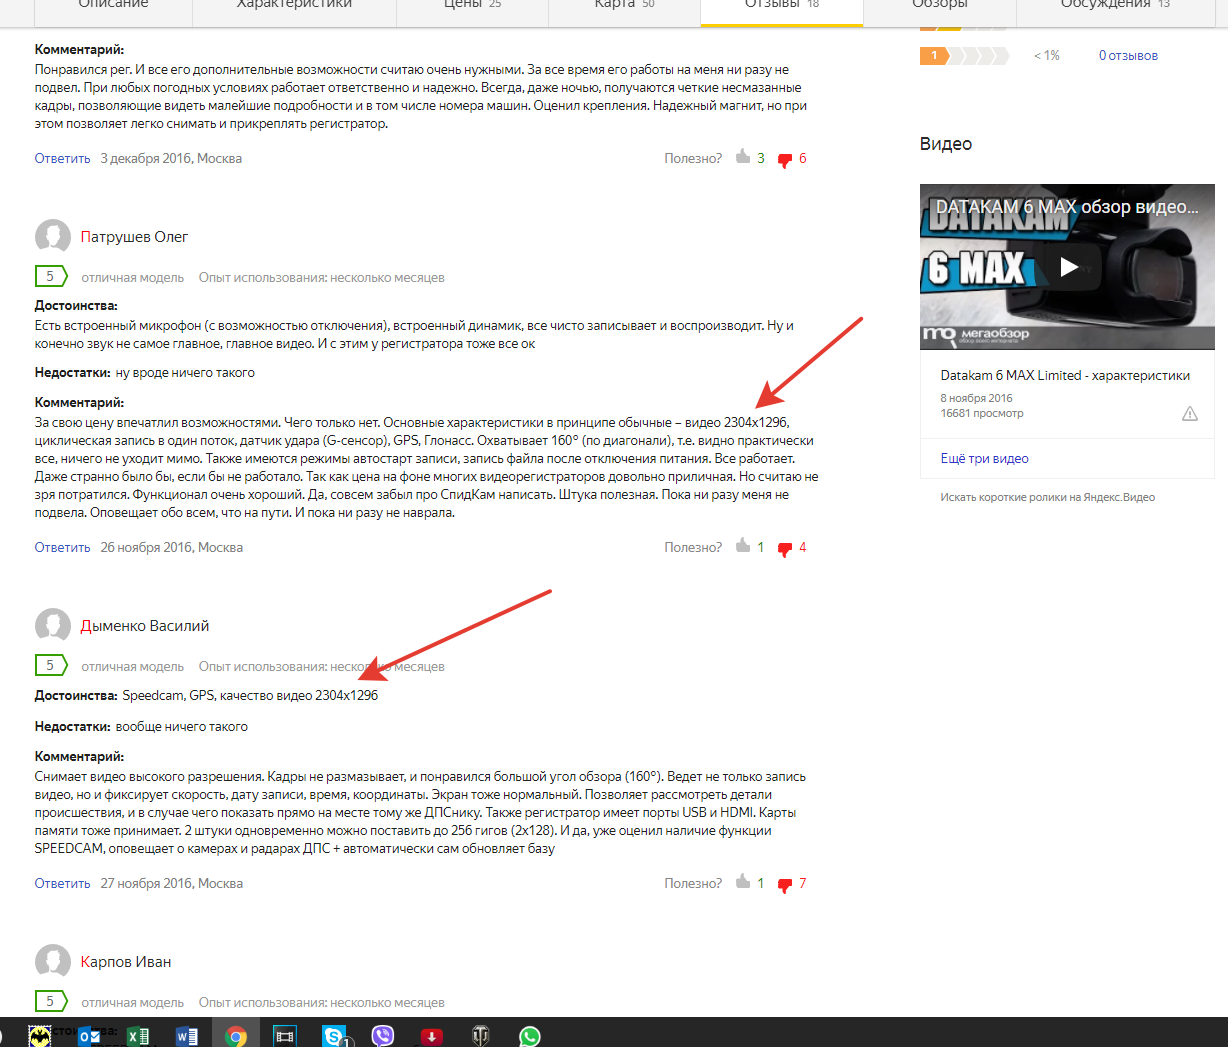Click the video date '8 ноября 2016'
The height and width of the screenshot is (1047, 1228).
click(x=976, y=398)
